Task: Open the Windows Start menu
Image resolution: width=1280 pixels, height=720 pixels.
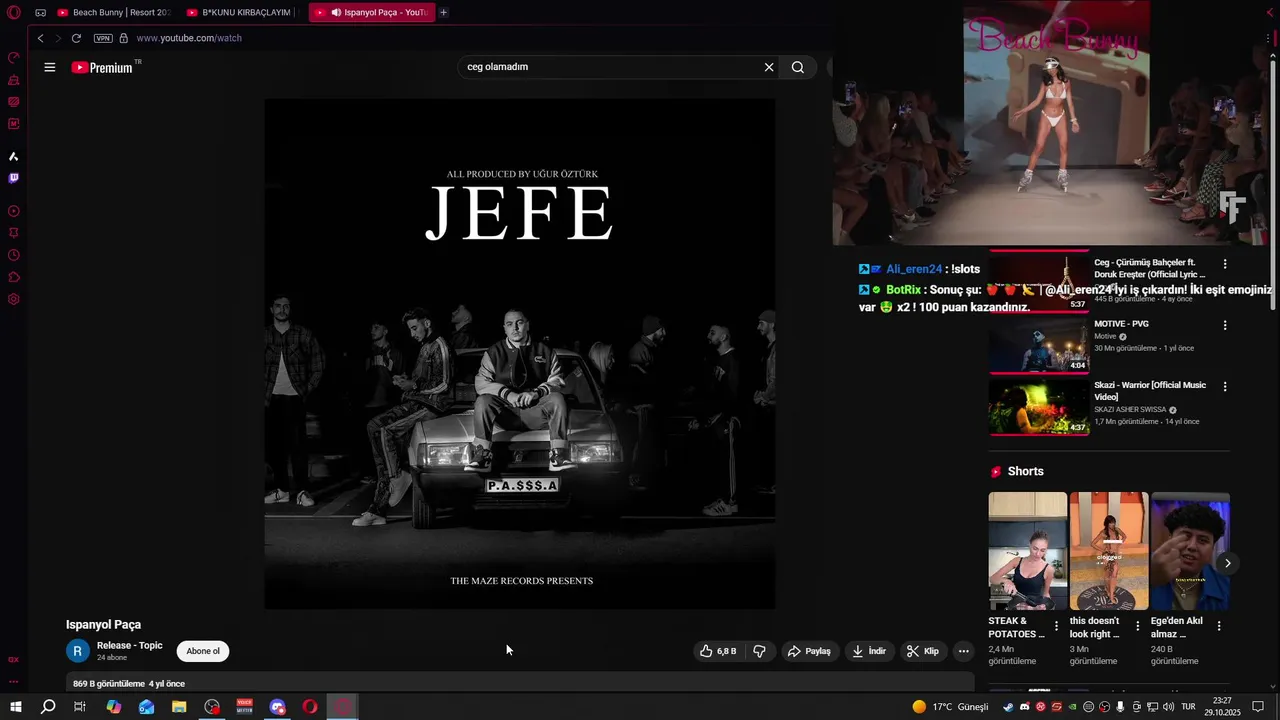Action: coord(16,706)
